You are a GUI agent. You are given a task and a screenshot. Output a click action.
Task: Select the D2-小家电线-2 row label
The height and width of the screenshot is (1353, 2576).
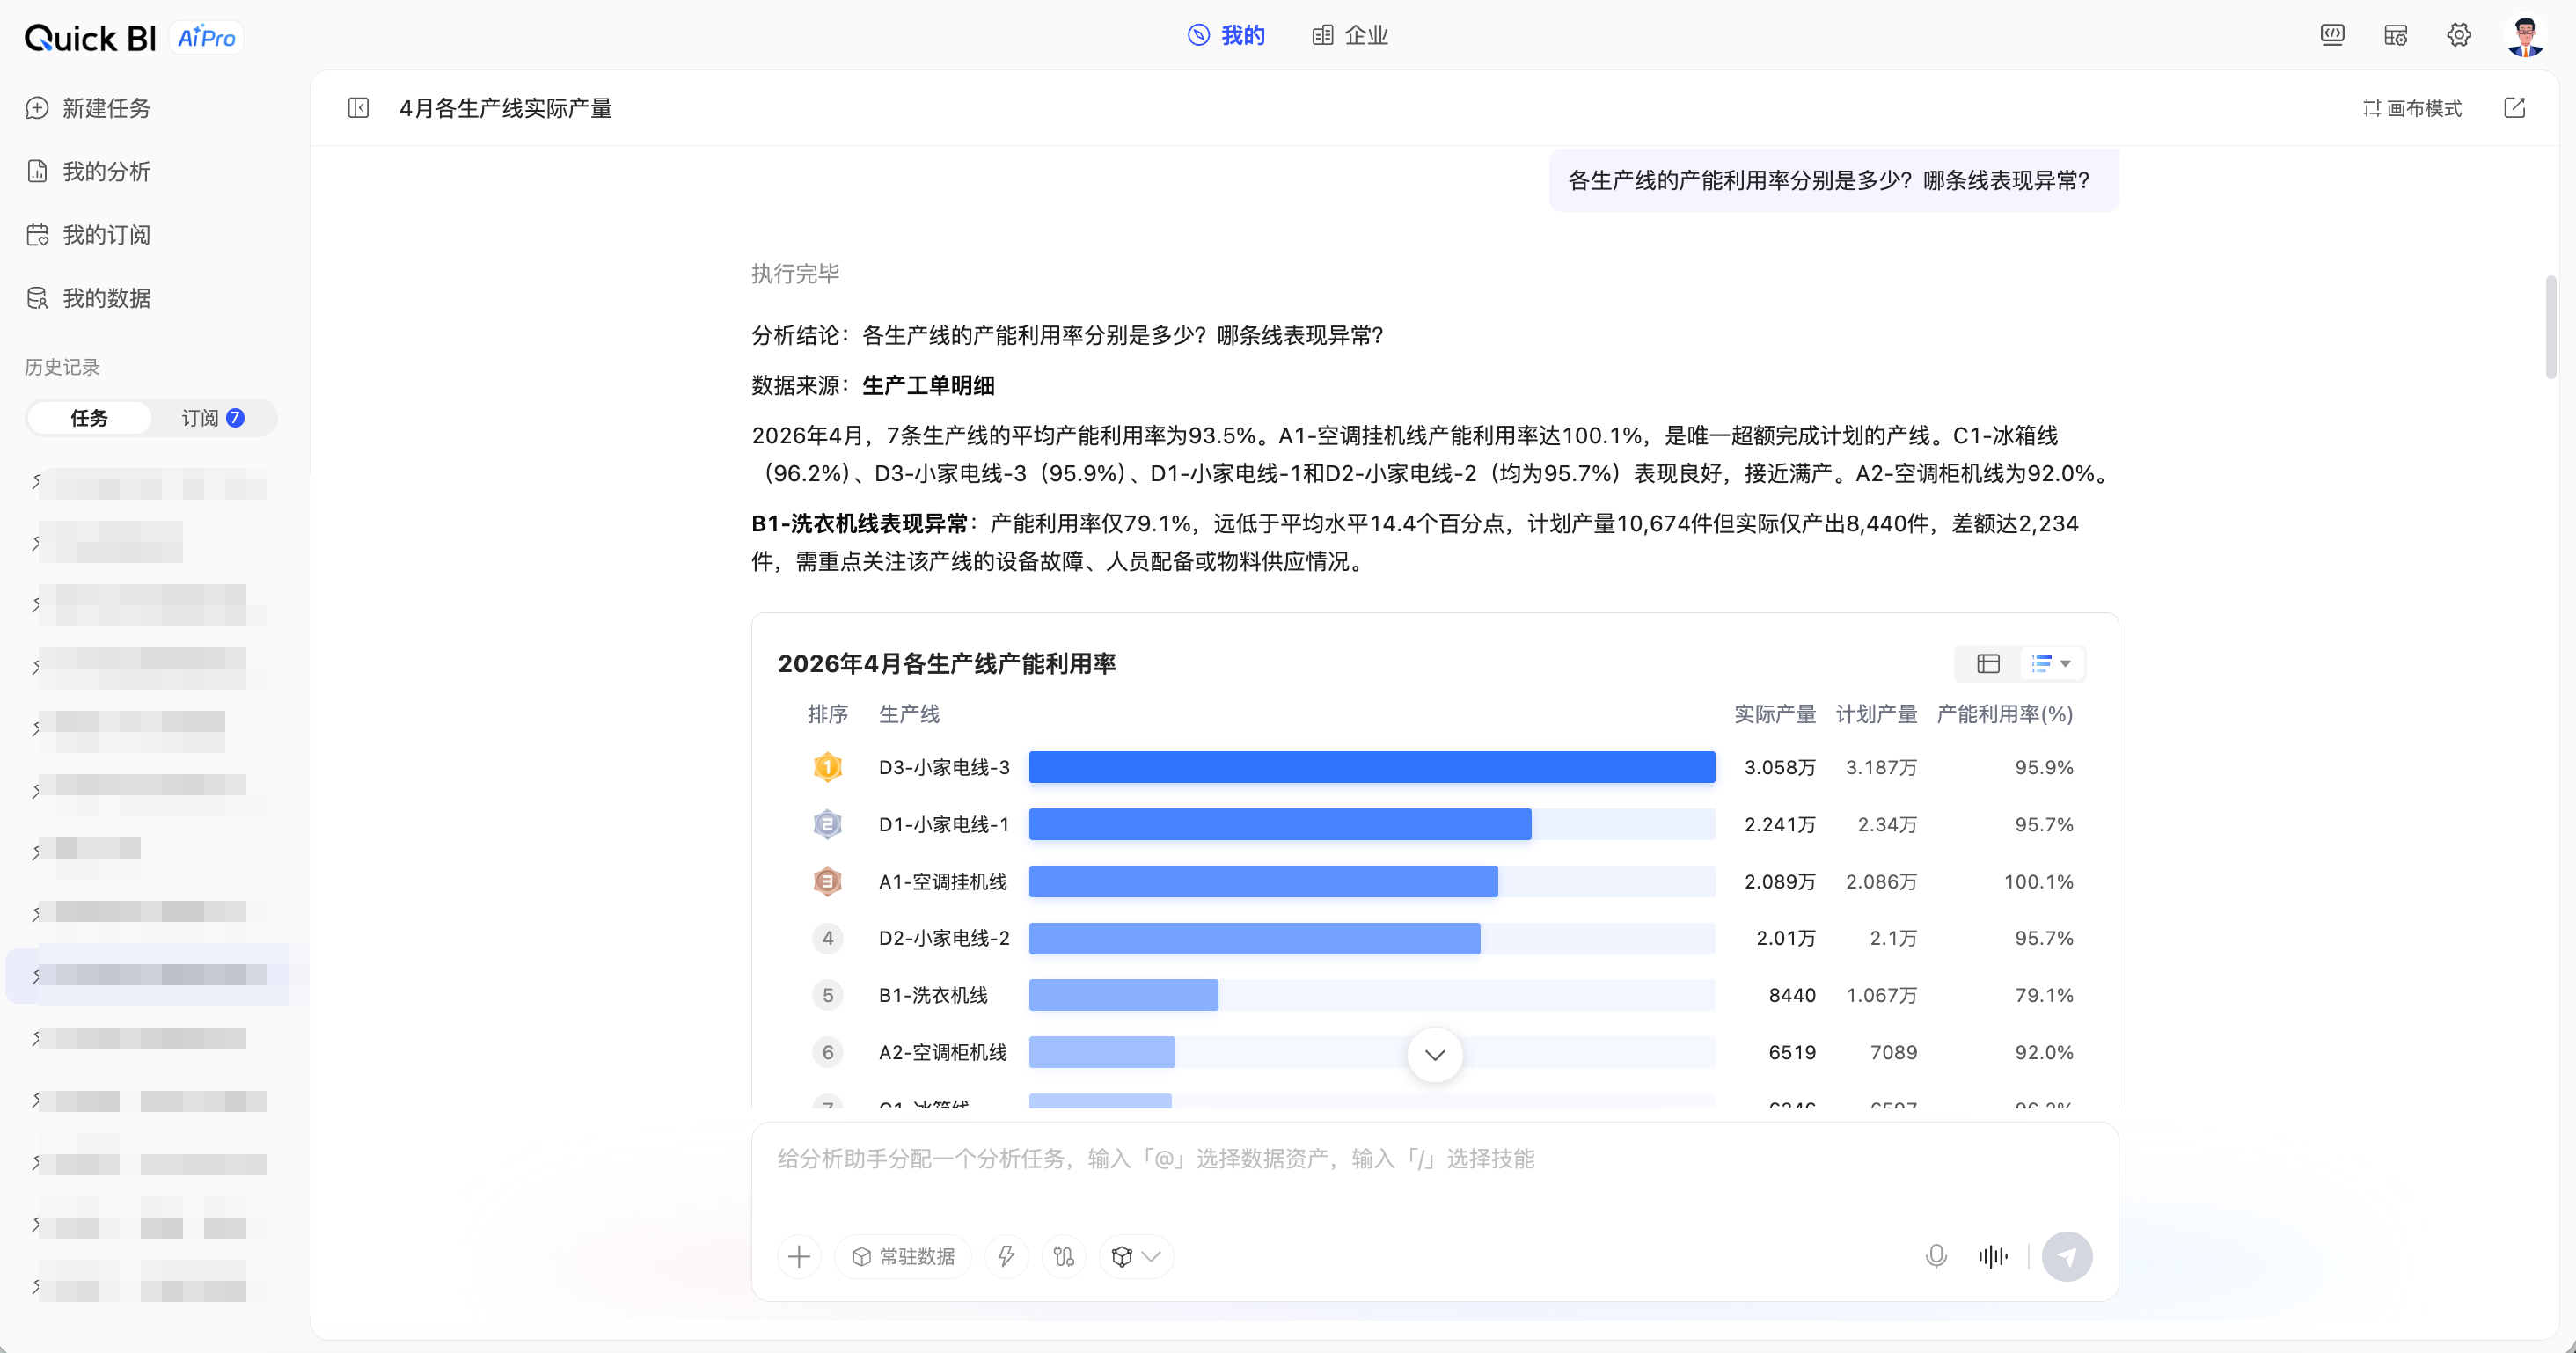coord(944,938)
